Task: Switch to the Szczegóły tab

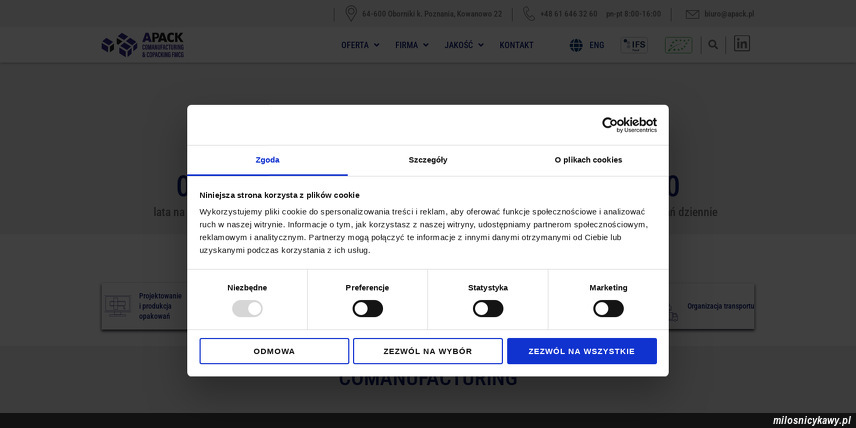Action: click(428, 160)
